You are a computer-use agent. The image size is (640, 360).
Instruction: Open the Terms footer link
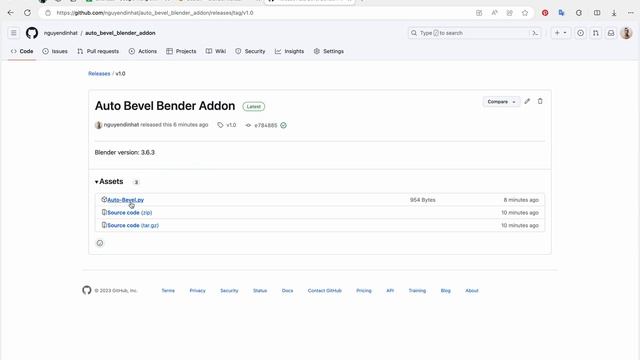pyautogui.click(x=168, y=291)
